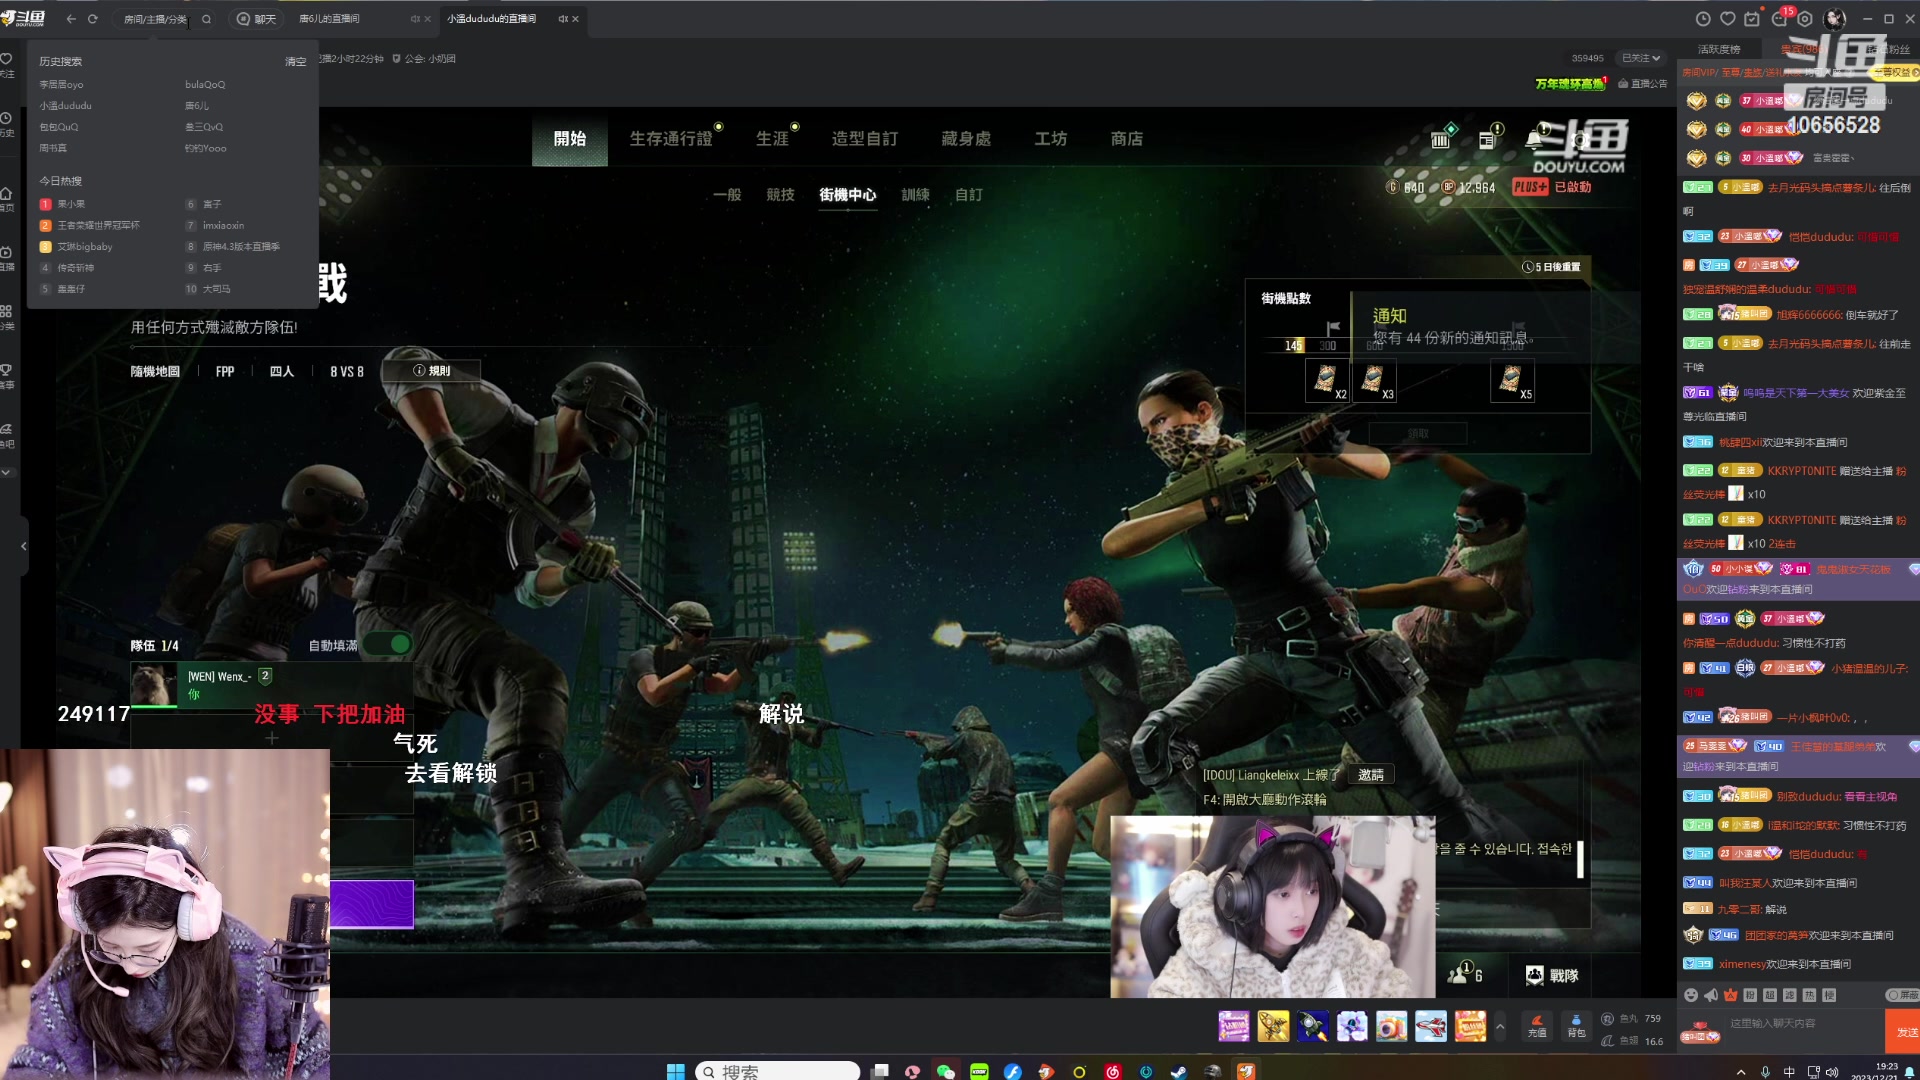Clear search history with 清空
1920x1080 pixels.
(295, 62)
